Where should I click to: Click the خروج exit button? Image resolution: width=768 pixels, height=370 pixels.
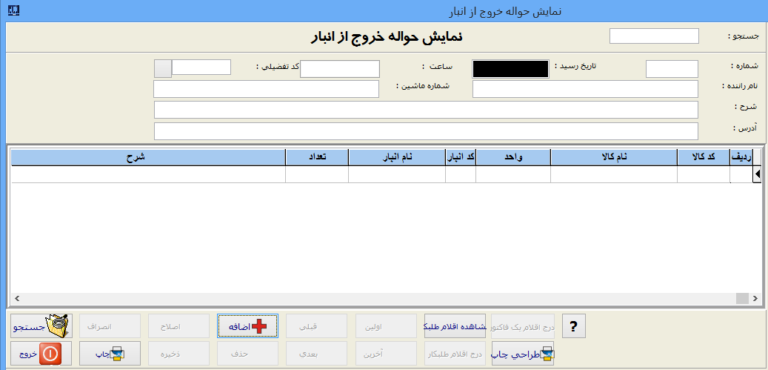click(42, 353)
